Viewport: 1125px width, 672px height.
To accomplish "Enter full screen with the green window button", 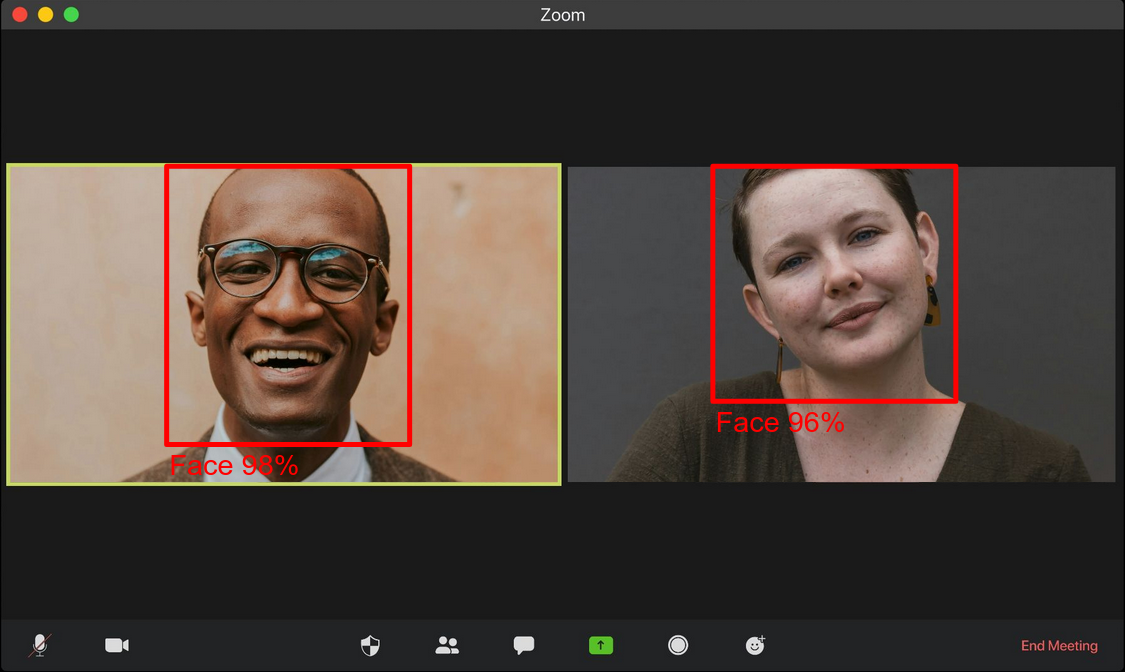I will point(70,15).
